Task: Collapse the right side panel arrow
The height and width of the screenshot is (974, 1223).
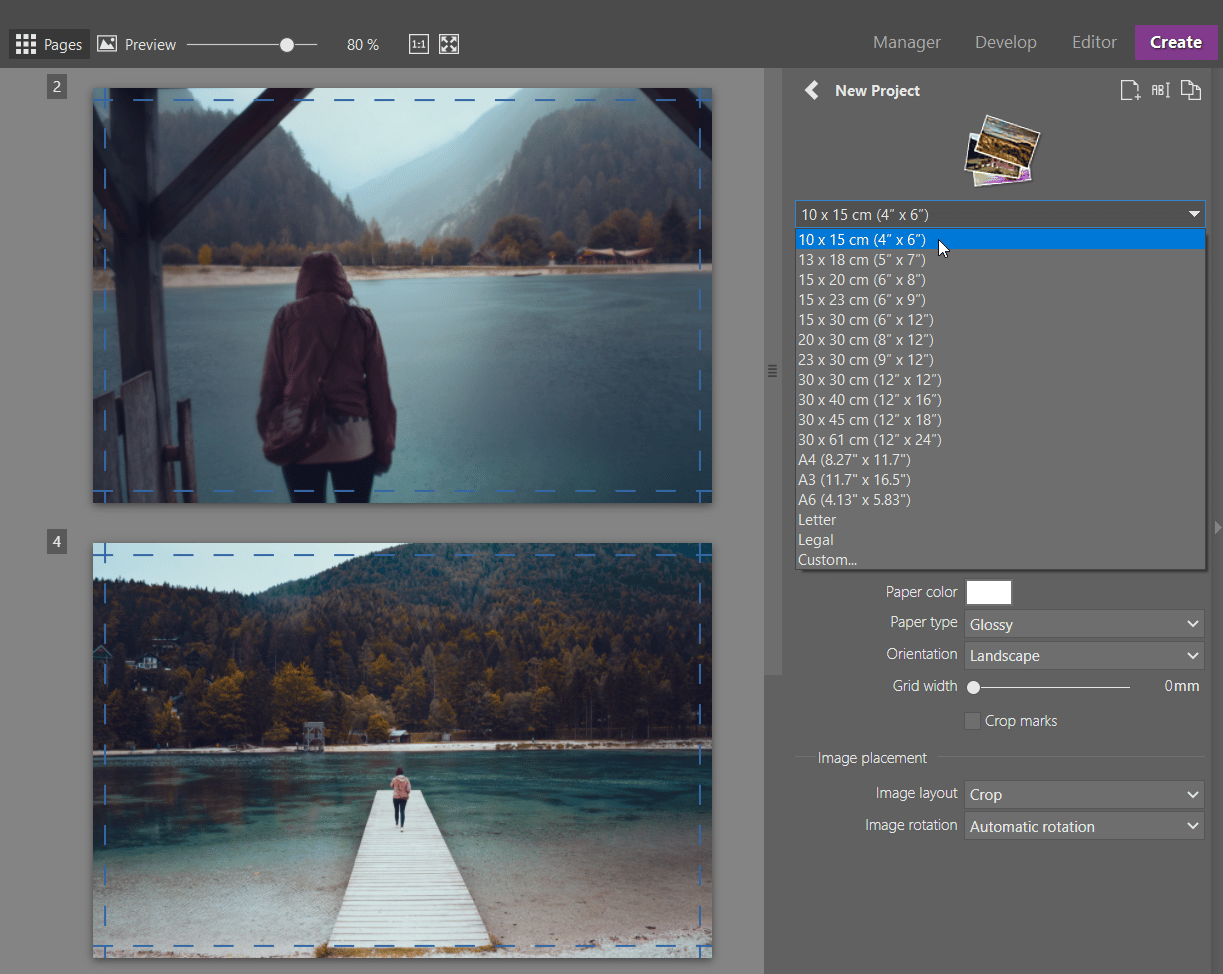Action: pyautogui.click(x=1217, y=527)
